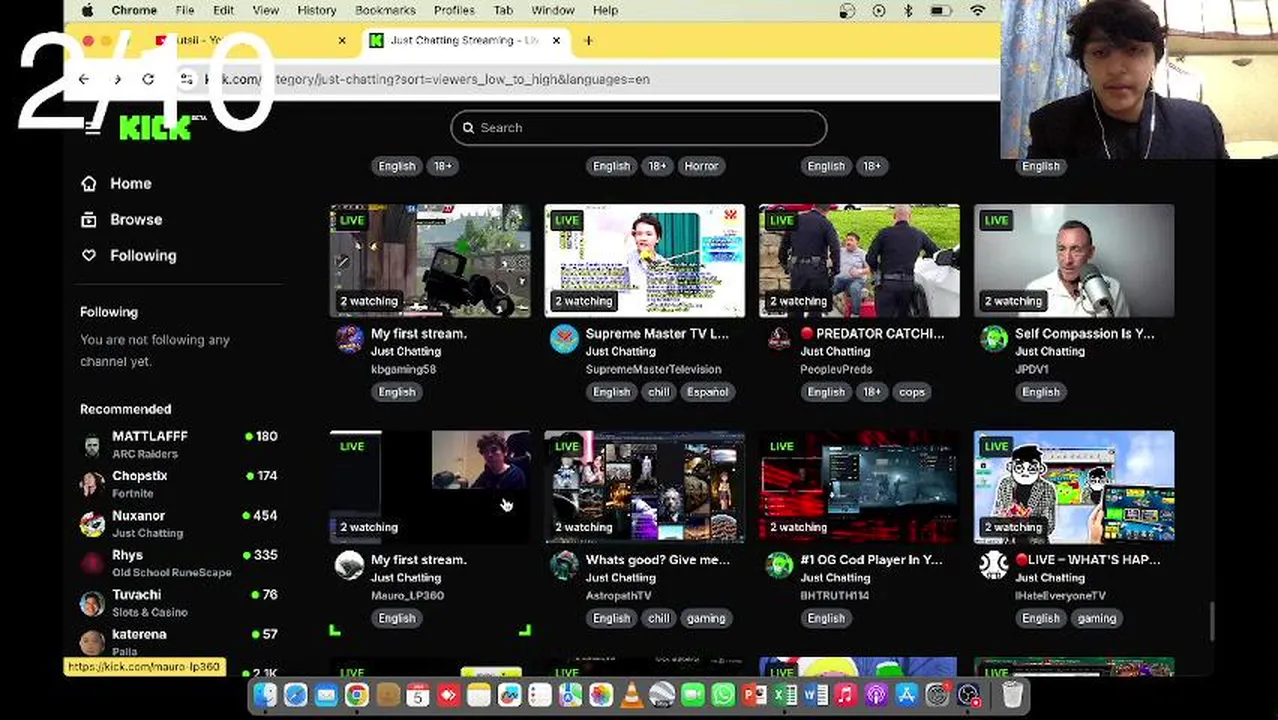The height and width of the screenshot is (720, 1278).
Task: Open Word from the dock
Action: click(816, 695)
